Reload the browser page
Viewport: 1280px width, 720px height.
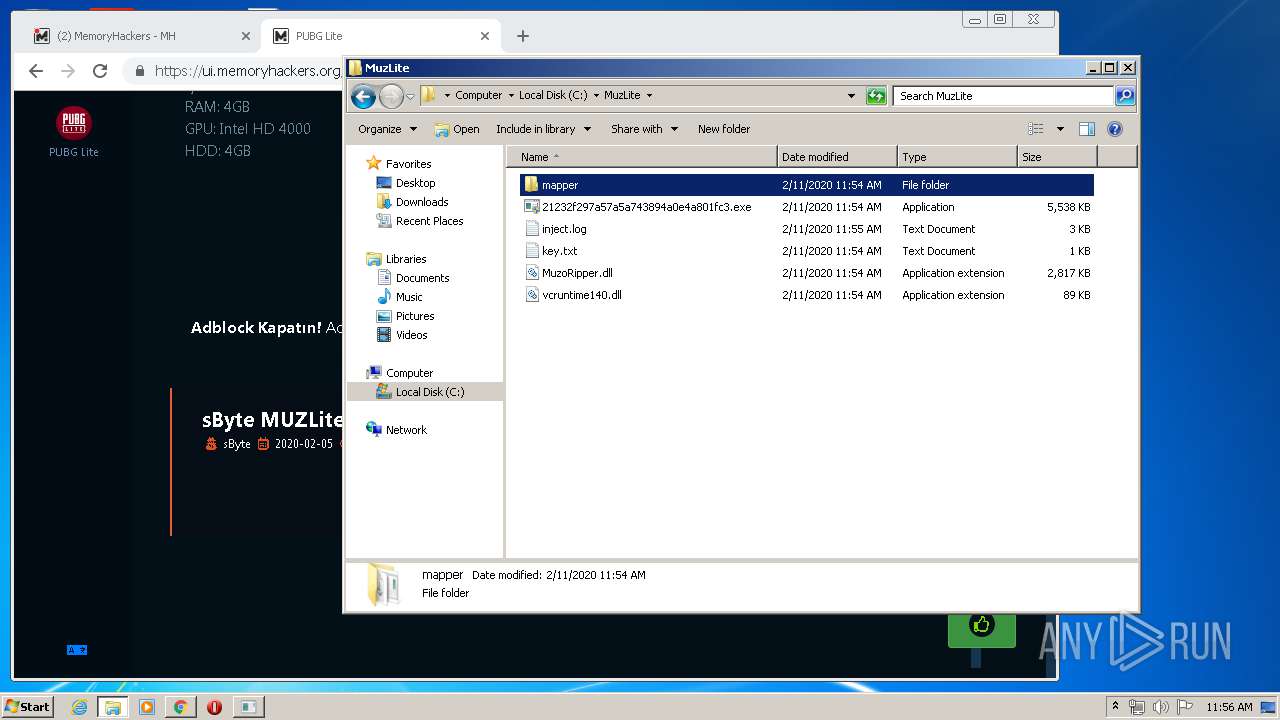tap(100, 71)
